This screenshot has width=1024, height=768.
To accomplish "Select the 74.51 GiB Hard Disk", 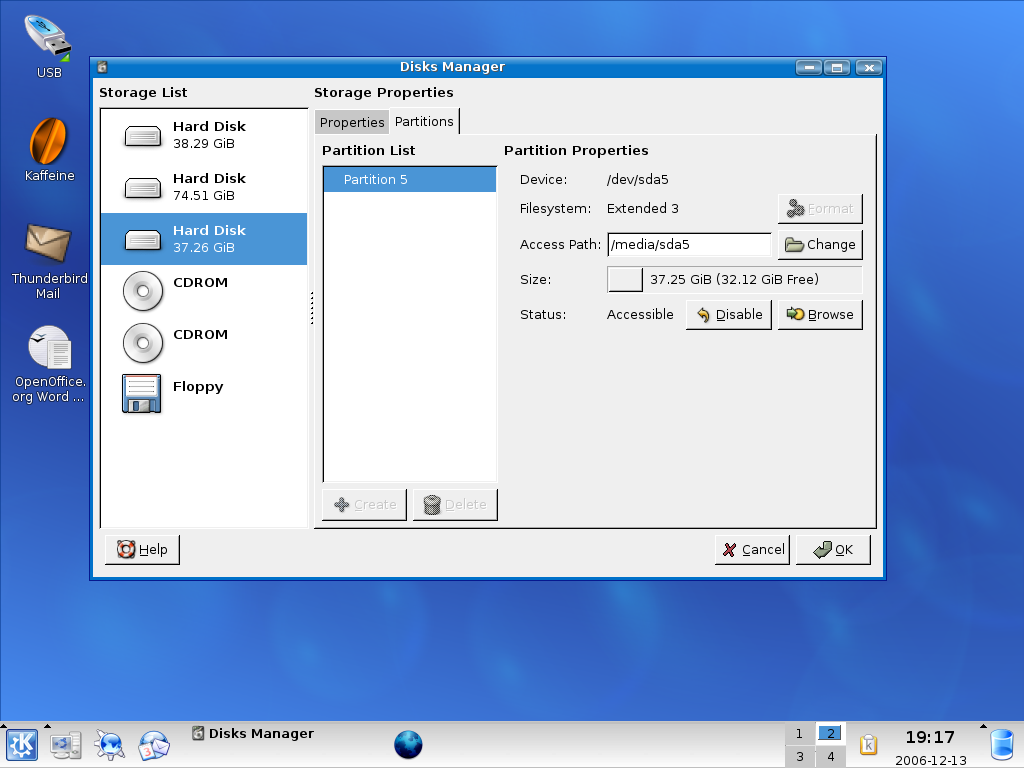I will click(204, 187).
